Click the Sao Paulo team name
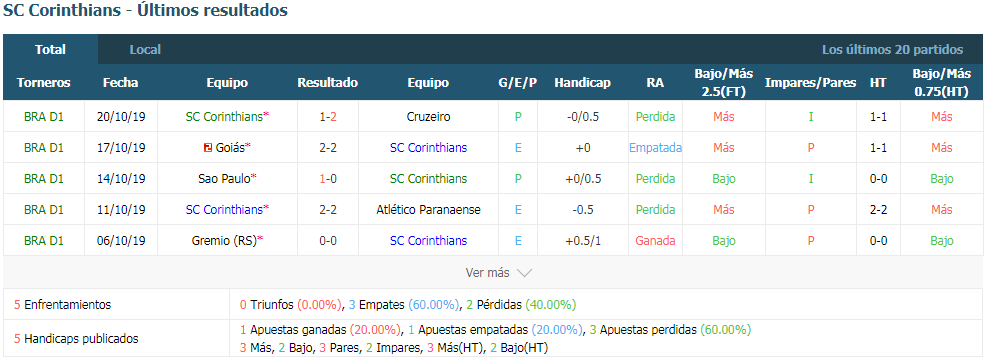This screenshot has height=364, width=984. tap(224, 179)
